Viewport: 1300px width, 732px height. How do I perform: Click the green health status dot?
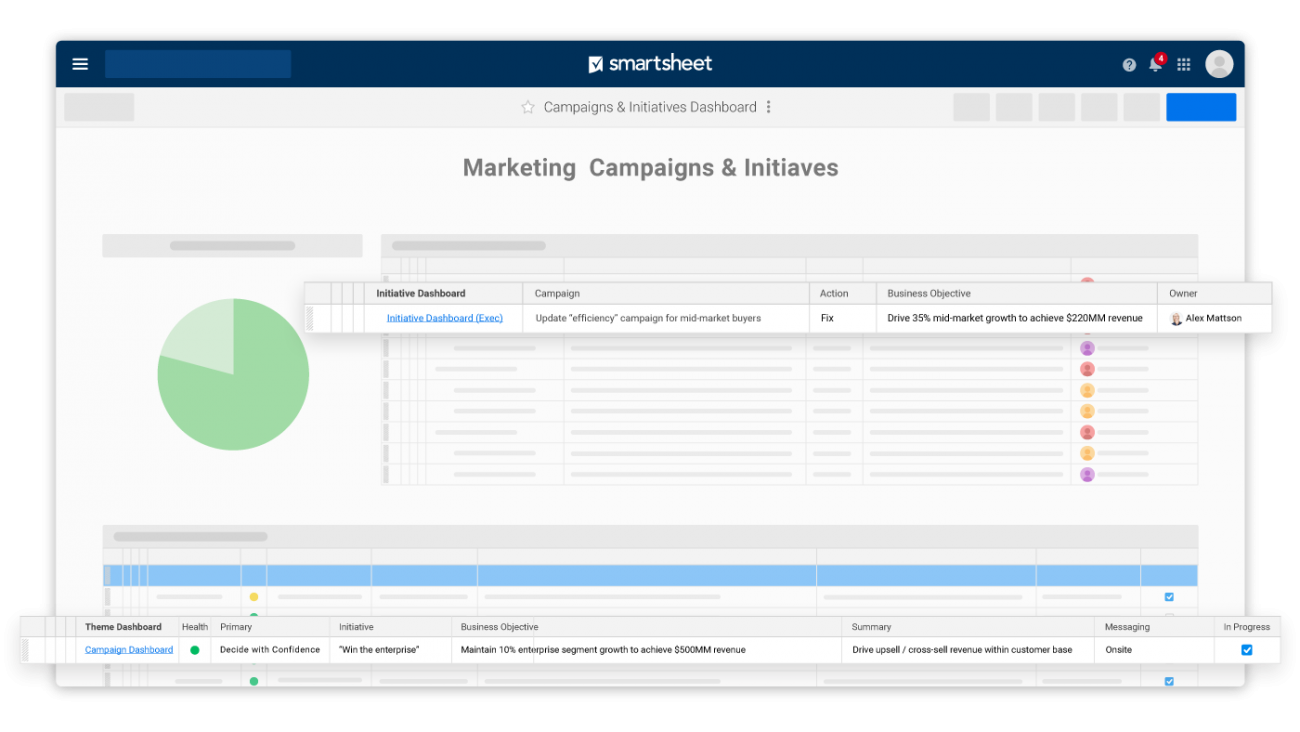[195, 649]
